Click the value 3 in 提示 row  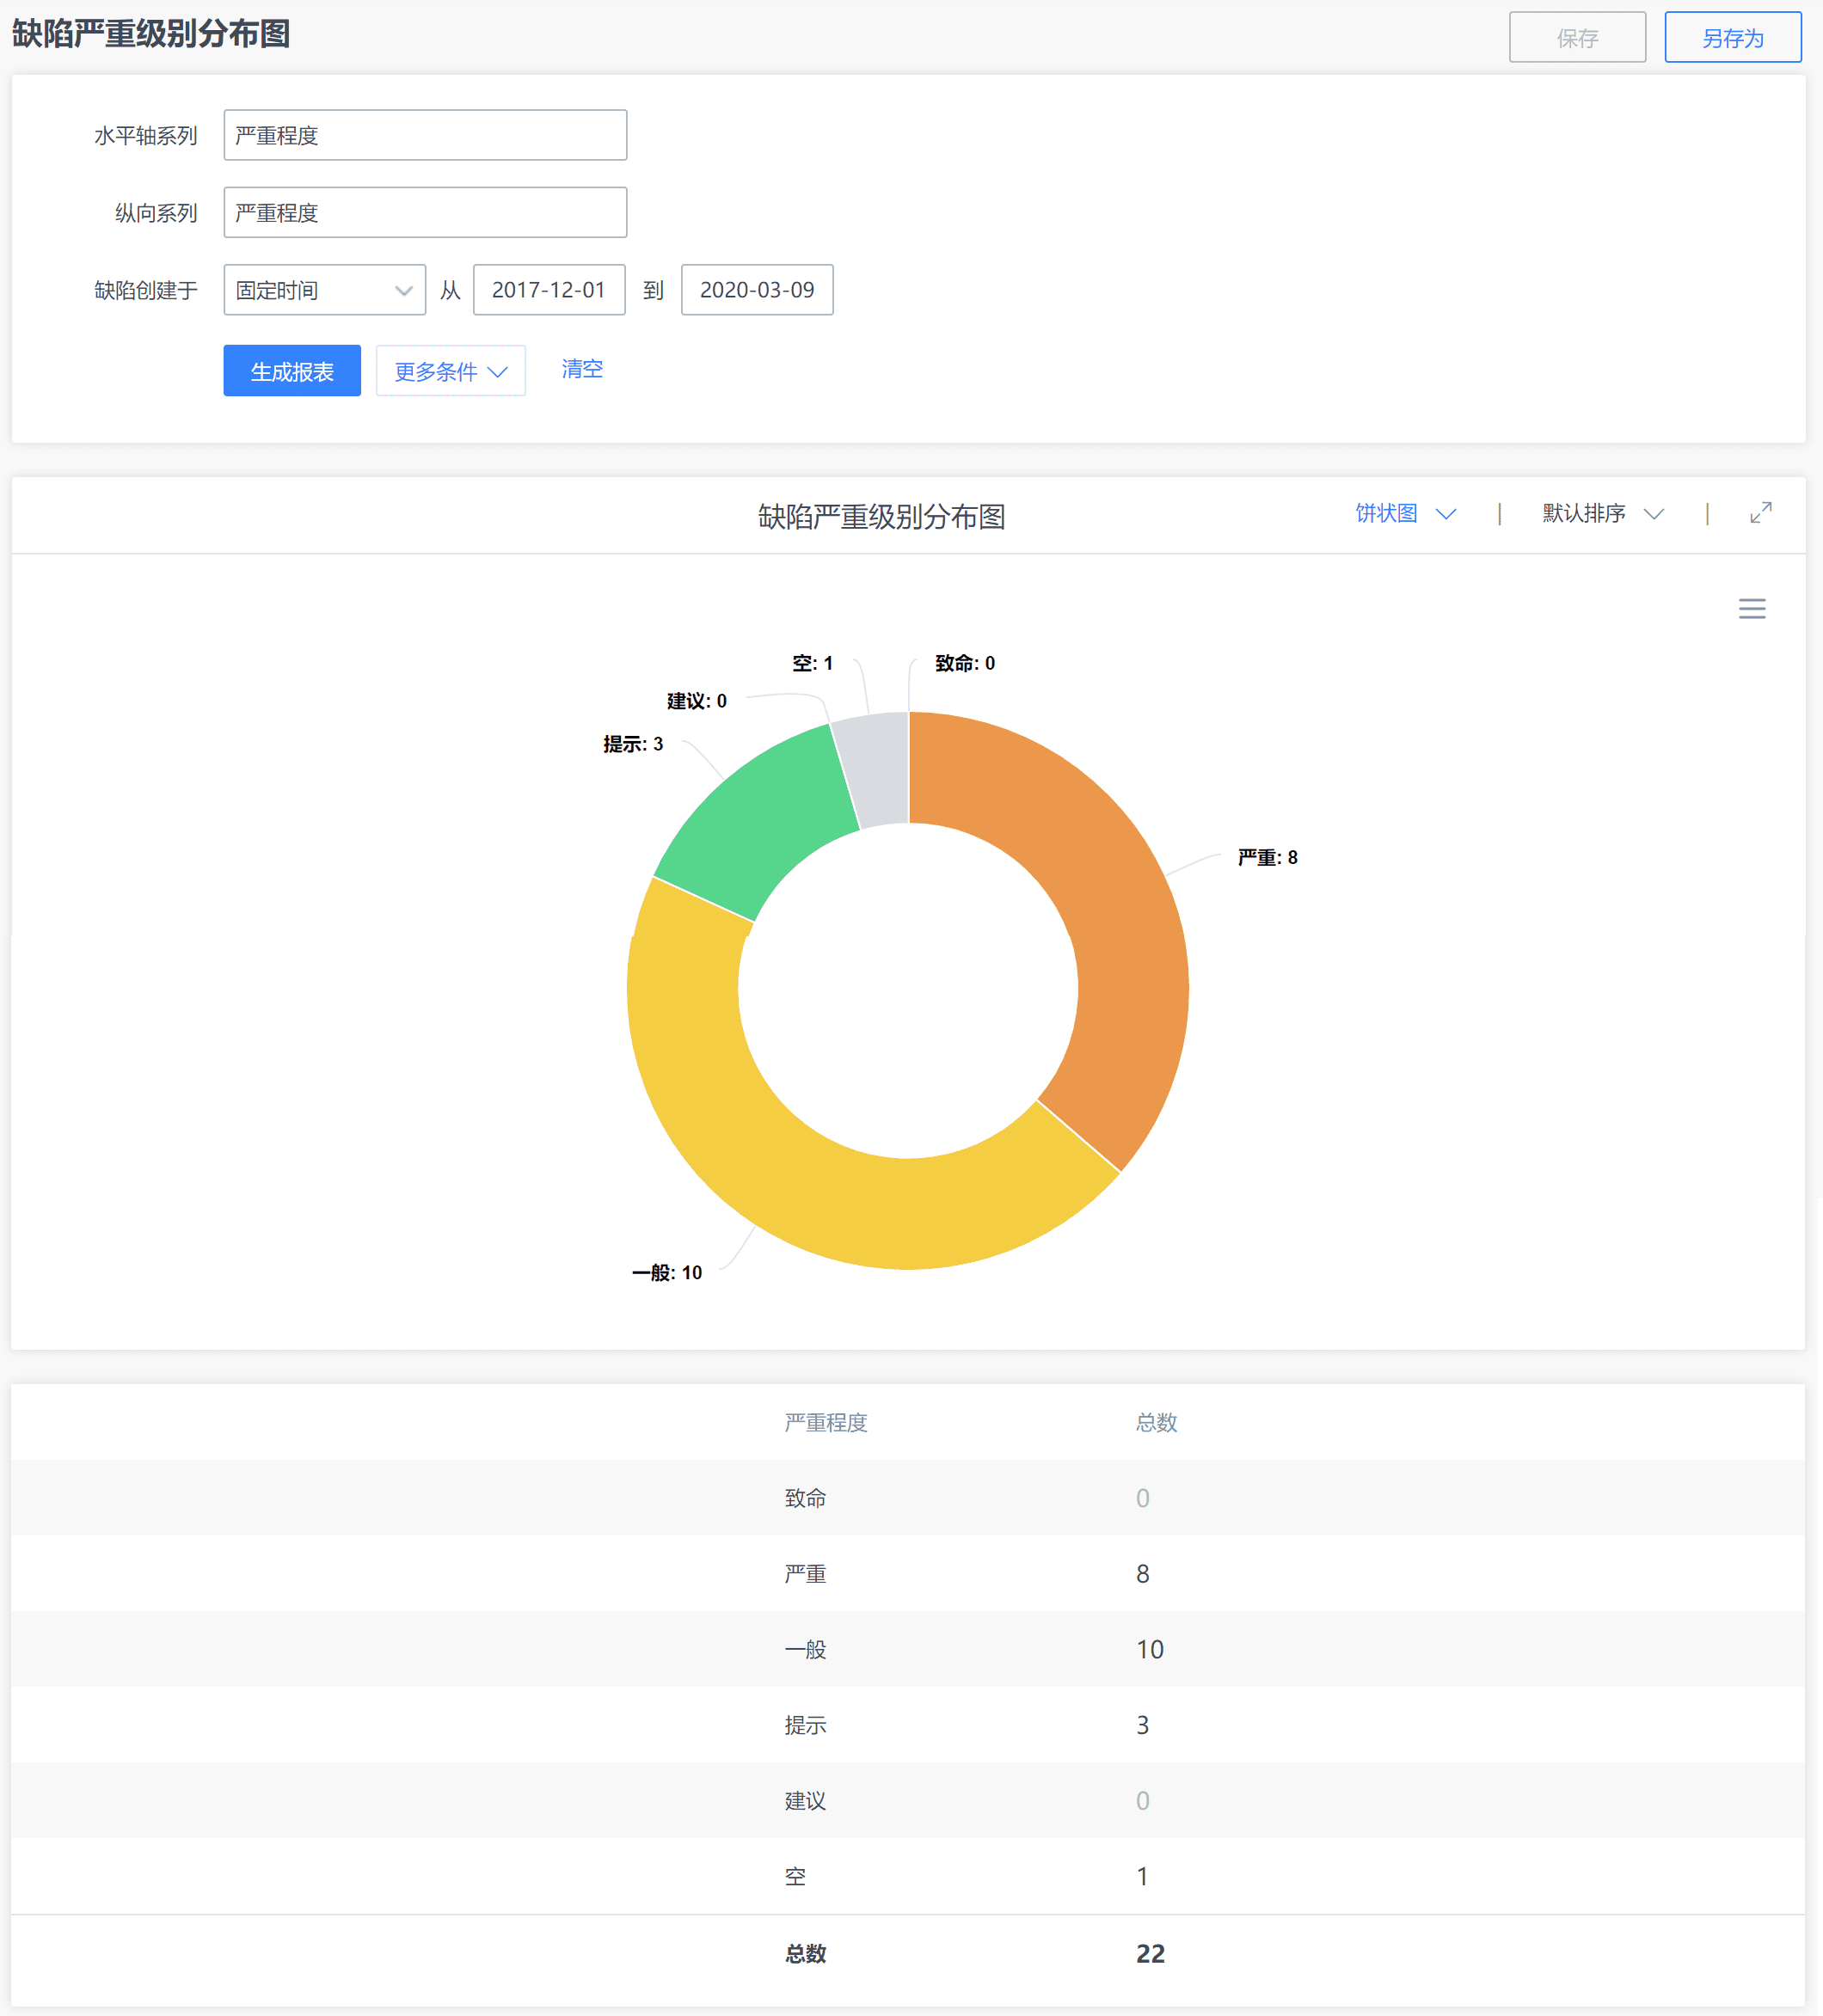[x=1143, y=1725]
